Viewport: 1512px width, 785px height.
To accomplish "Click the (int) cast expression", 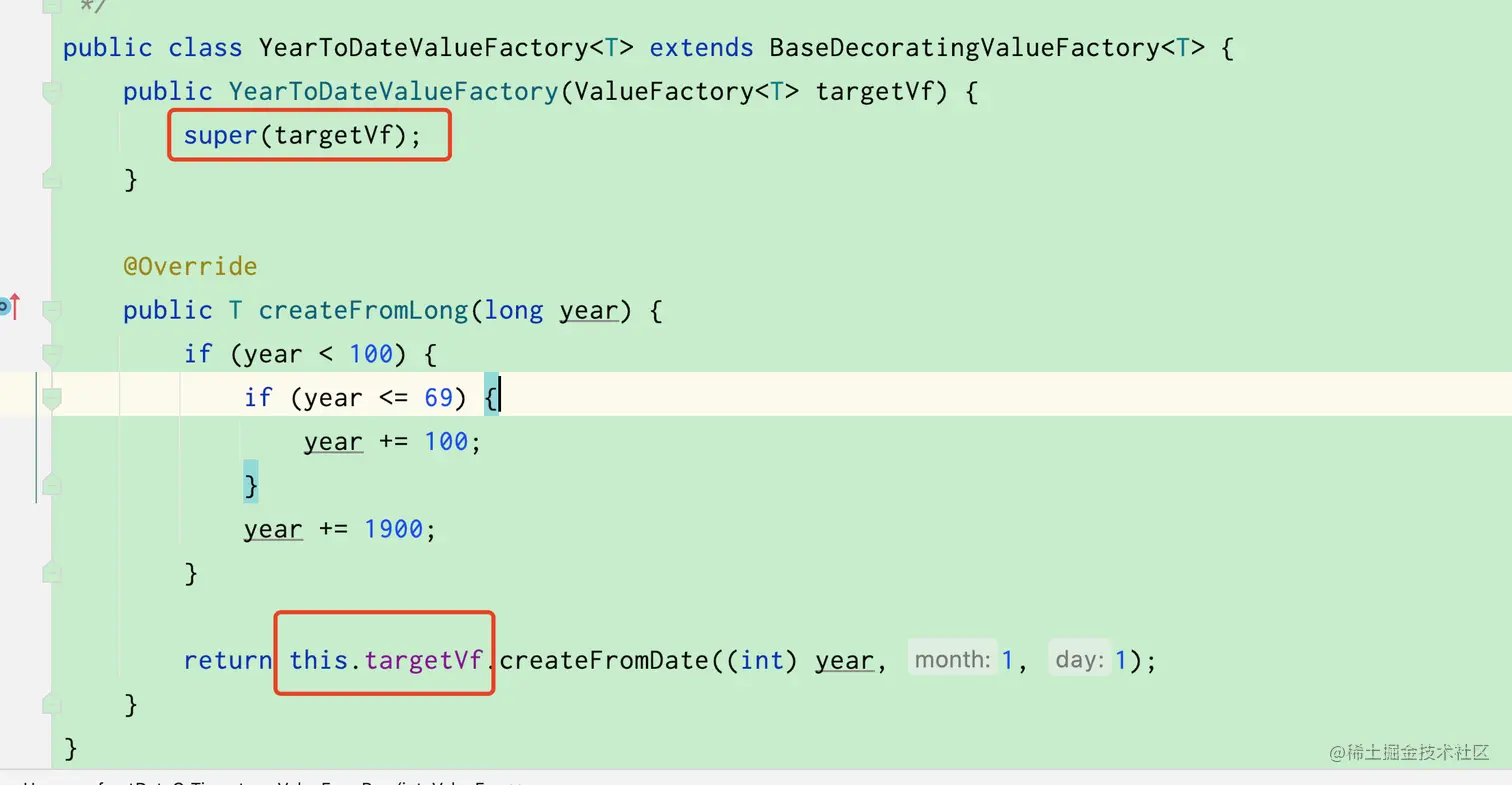I will click(x=762, y=660).
